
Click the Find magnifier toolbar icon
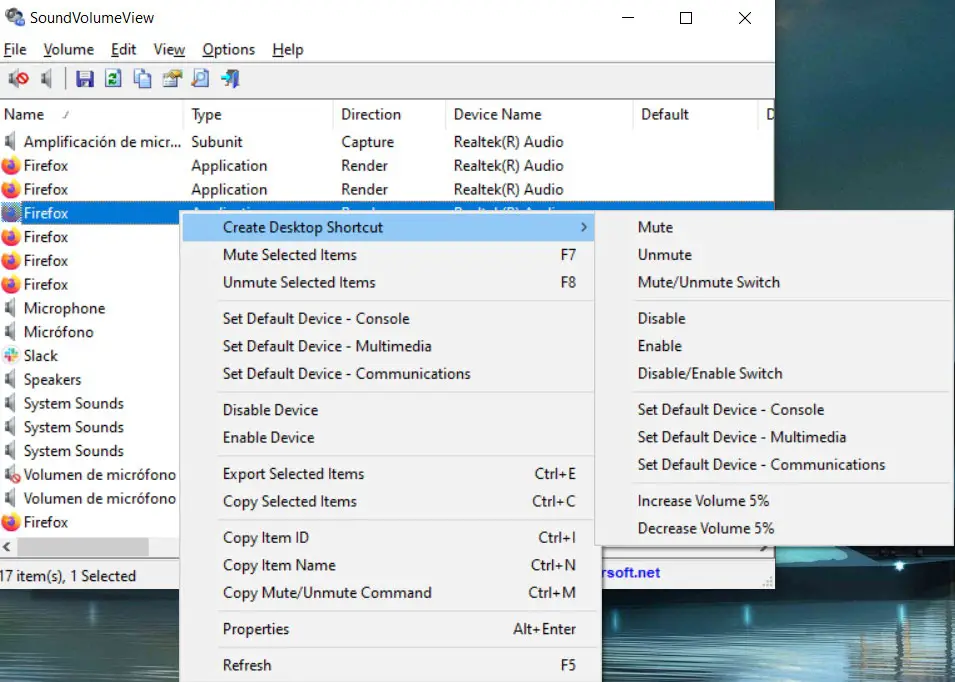click(x=201, y=79)
